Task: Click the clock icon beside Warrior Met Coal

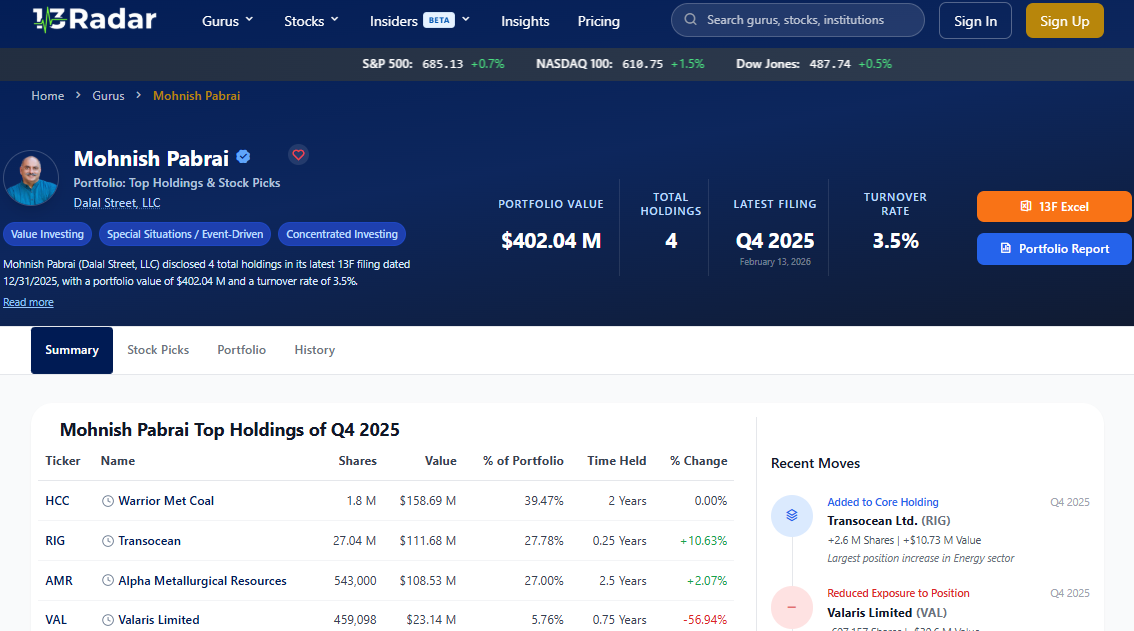Action: click(x=108, y=501)
